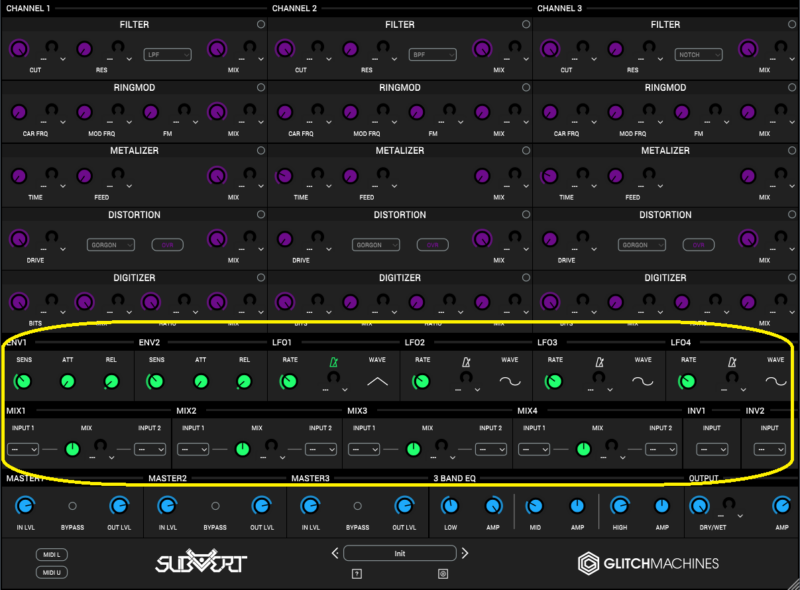The height and width of the screenshot is (590, 800).
Task: Click Channel 1 distortion OVR button
Action: 167,244
